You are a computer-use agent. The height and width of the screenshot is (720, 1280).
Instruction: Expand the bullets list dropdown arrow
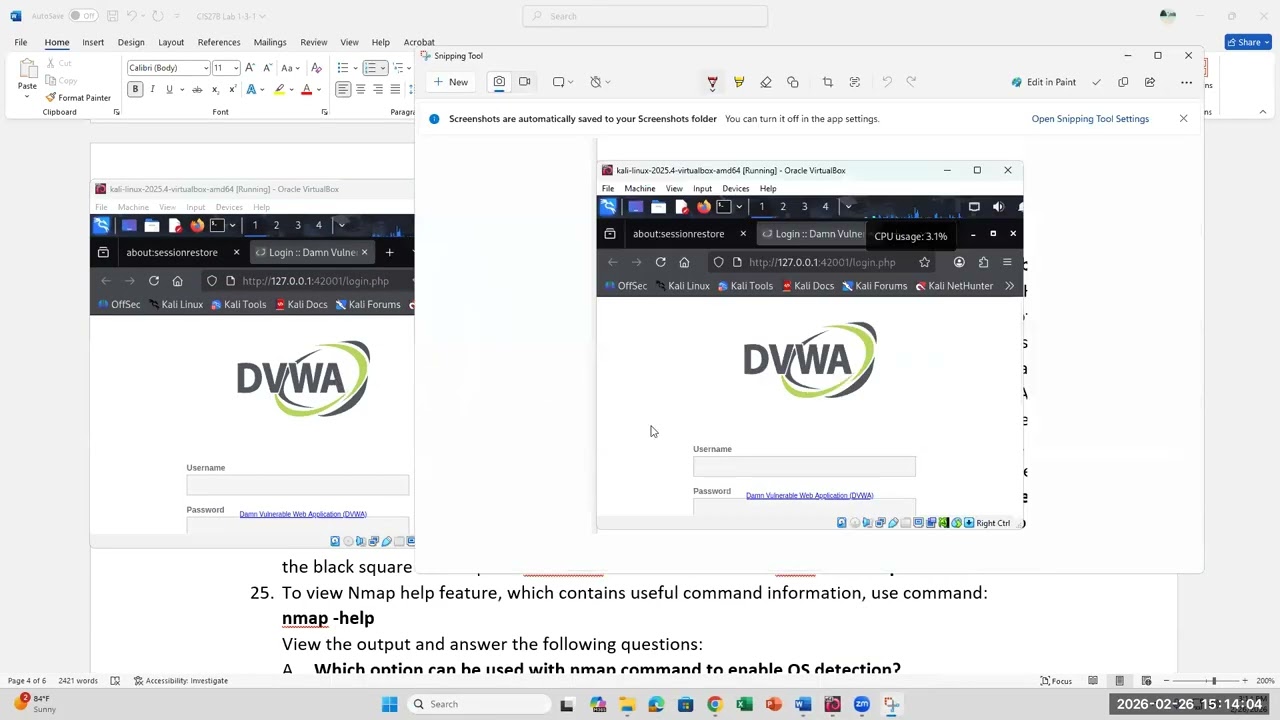click(356, 68)
